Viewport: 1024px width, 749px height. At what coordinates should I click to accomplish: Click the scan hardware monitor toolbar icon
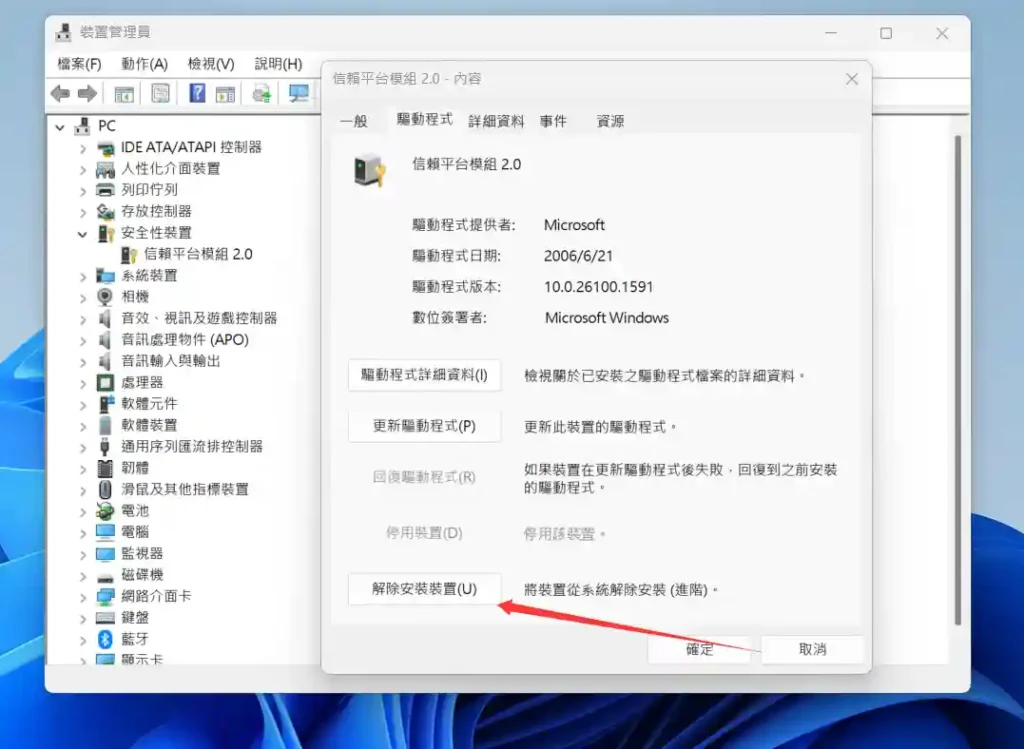click(x=299, y=93)
